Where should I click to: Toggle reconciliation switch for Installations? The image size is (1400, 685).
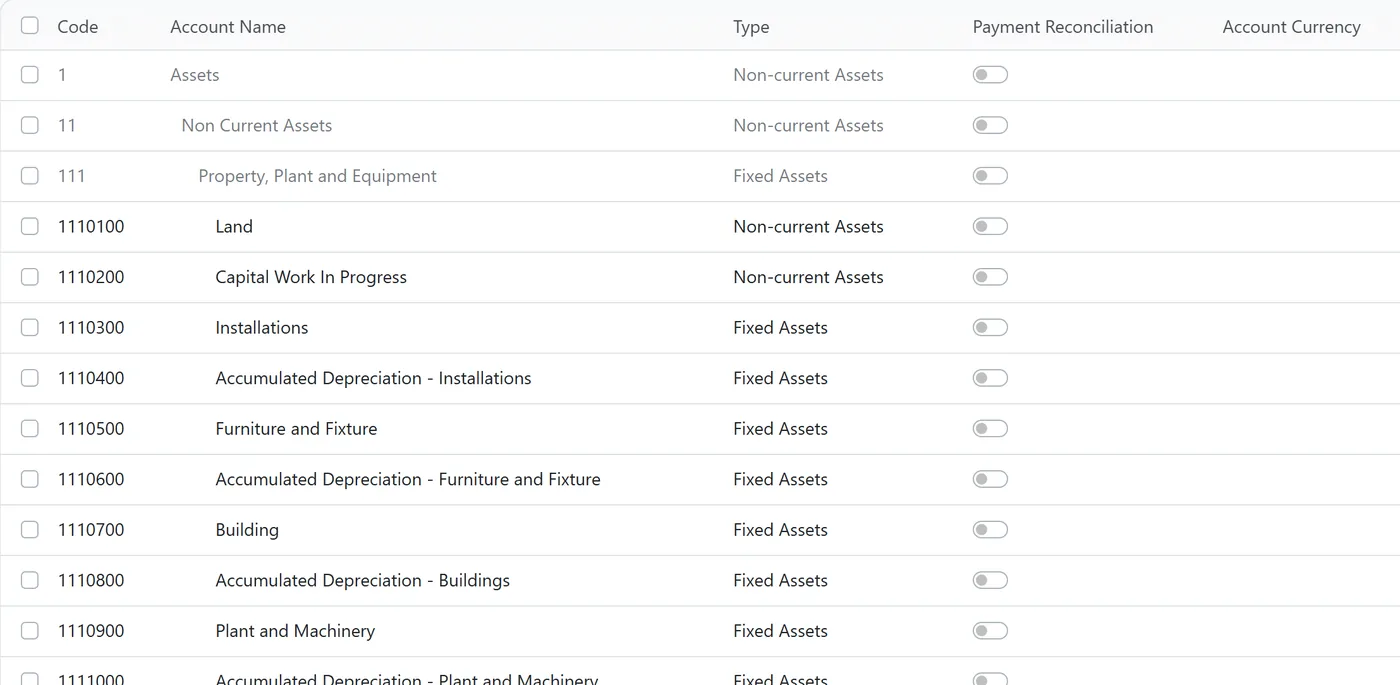[x=990, y=327]
